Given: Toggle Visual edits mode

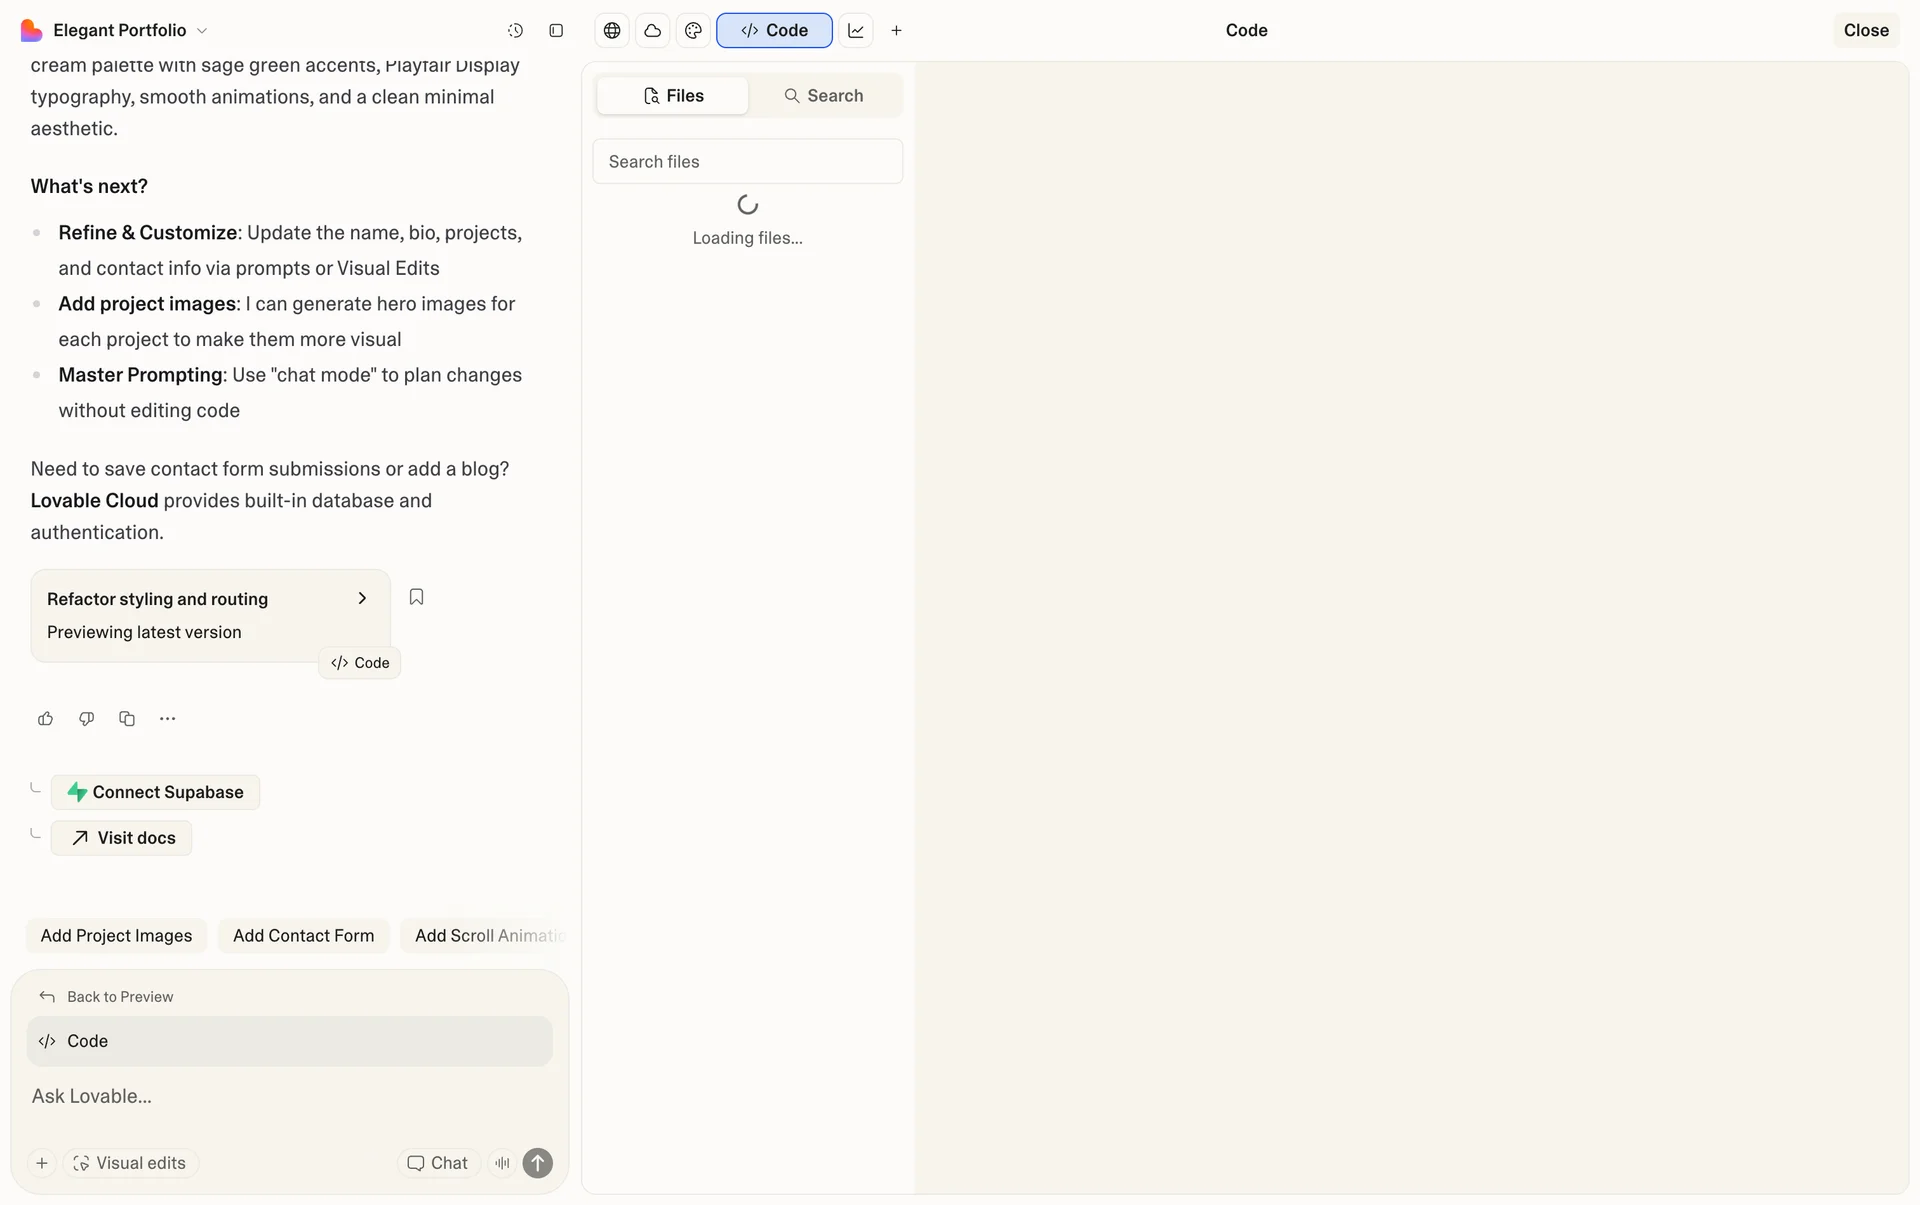Looking at the screenshot, I should (131, 1163).
